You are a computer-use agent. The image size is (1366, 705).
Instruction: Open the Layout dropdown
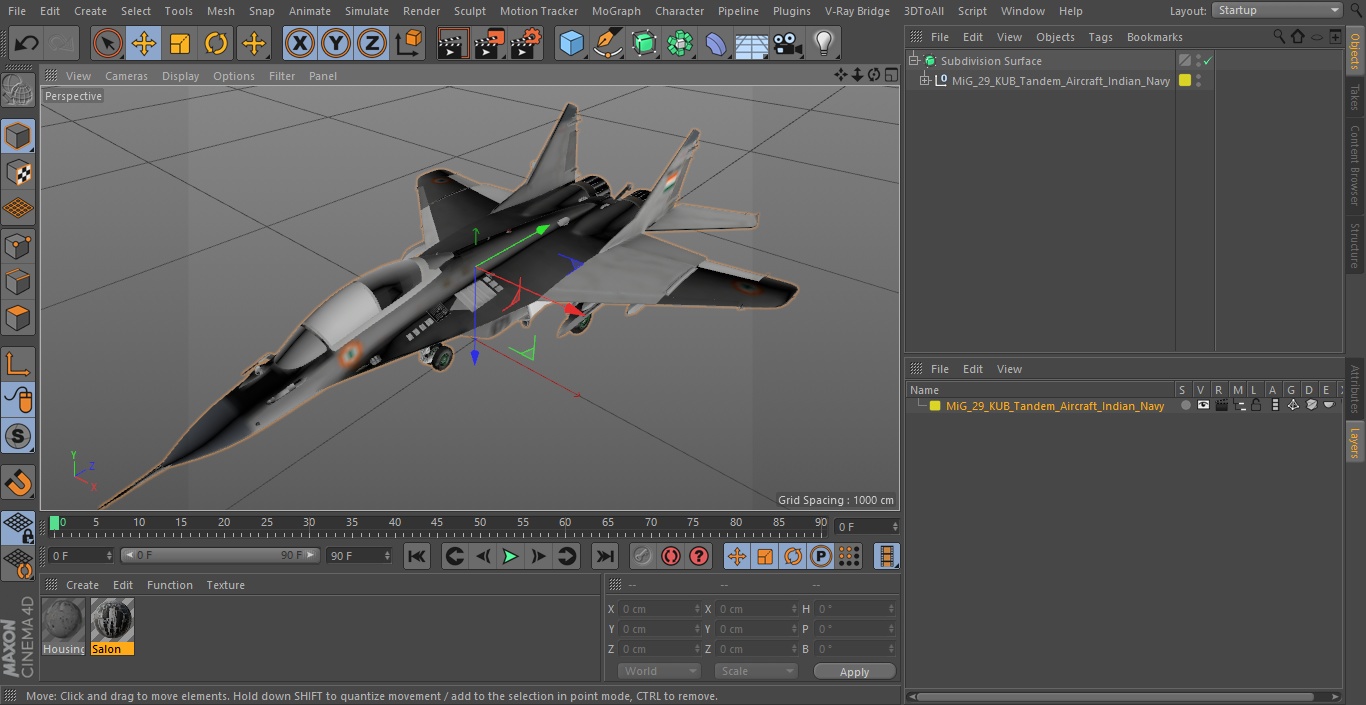tap(1277, 10)
